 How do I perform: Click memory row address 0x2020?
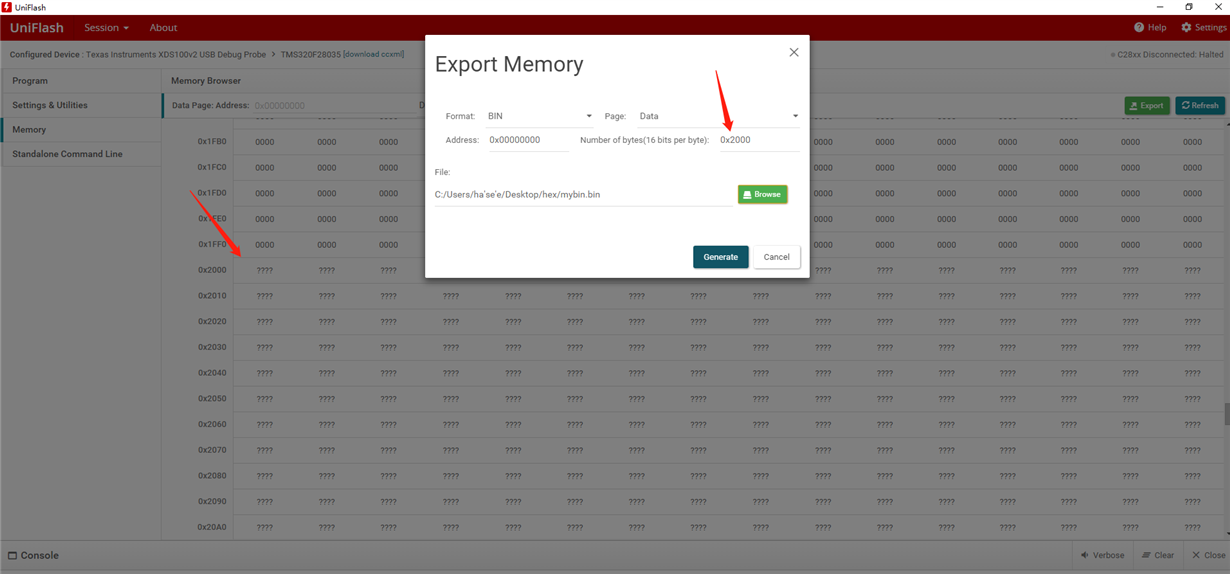(212, 322)
